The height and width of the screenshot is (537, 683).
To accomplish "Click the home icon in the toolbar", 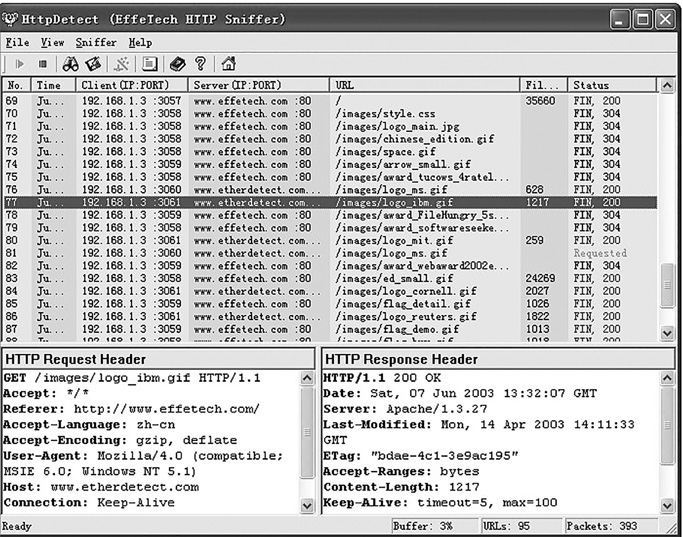I will click(228, 64).
